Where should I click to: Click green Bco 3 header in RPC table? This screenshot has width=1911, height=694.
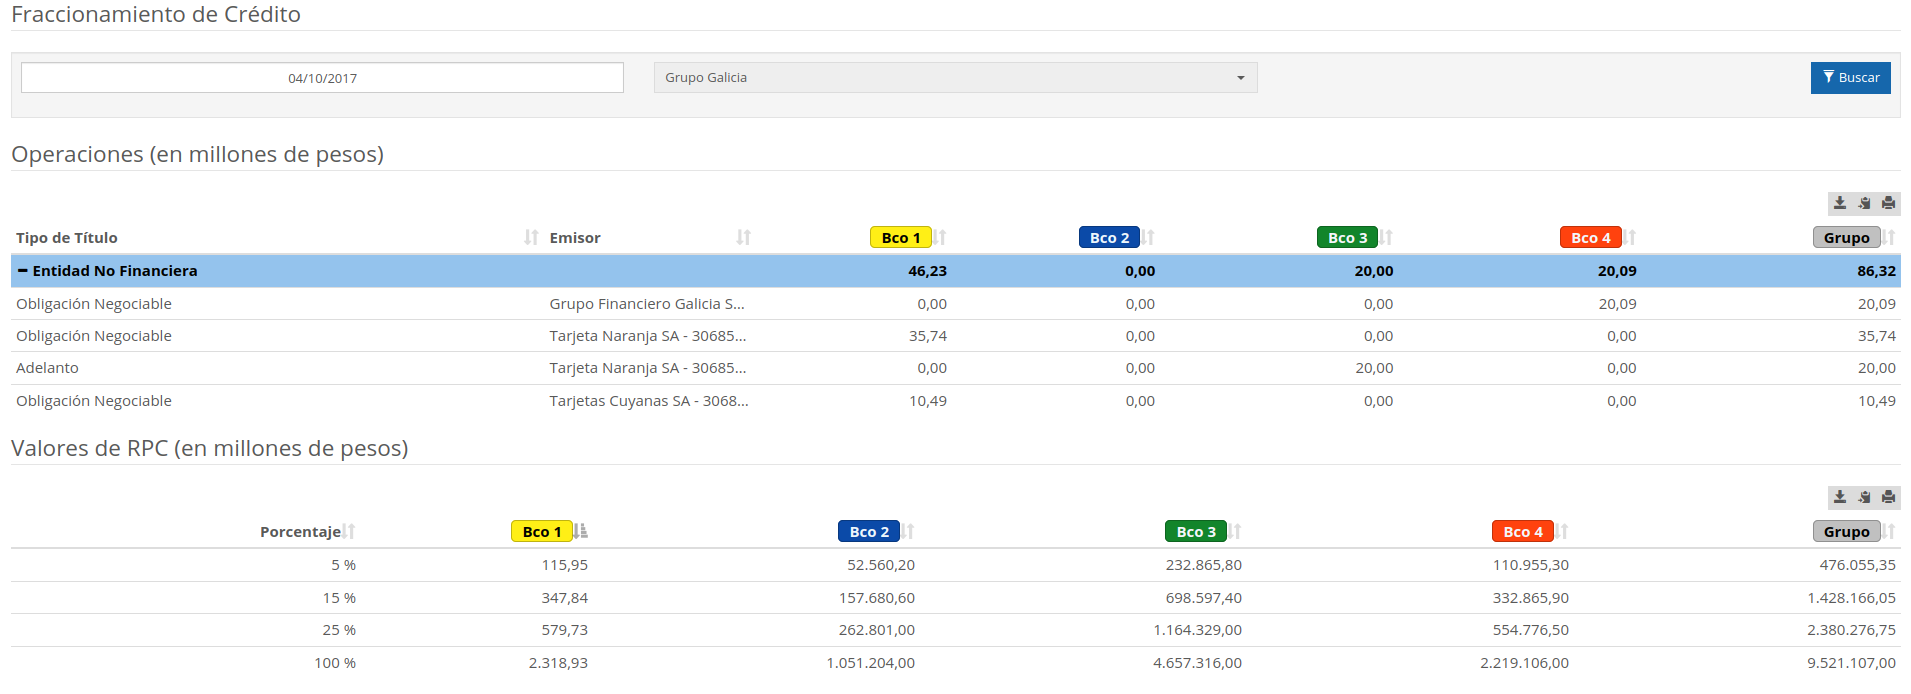pos(1195,532)
